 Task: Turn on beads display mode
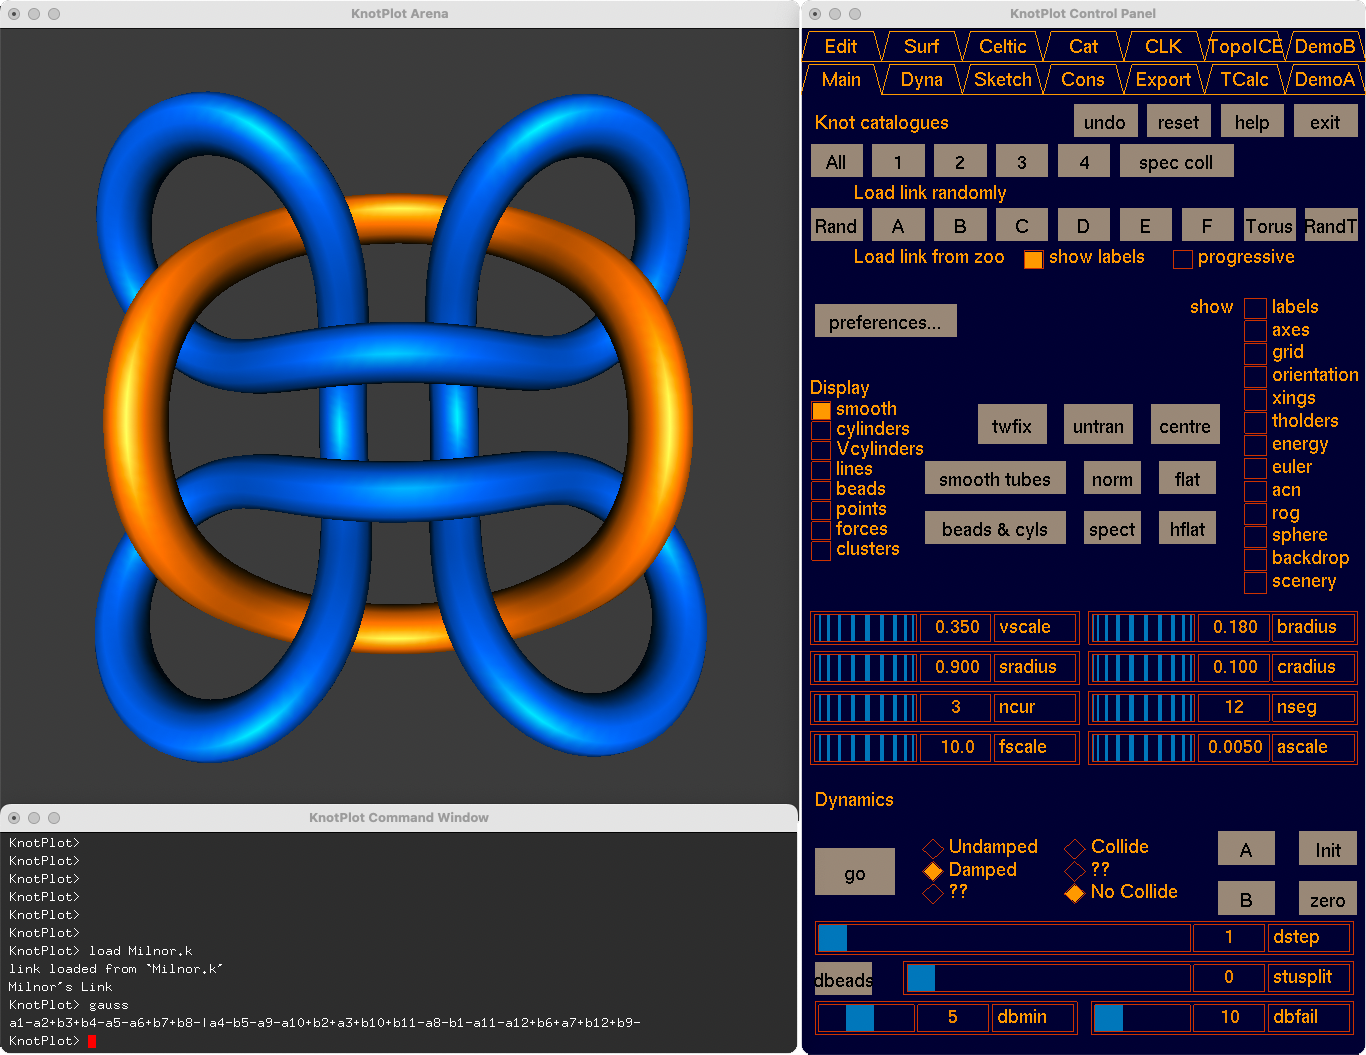(821, 490)
